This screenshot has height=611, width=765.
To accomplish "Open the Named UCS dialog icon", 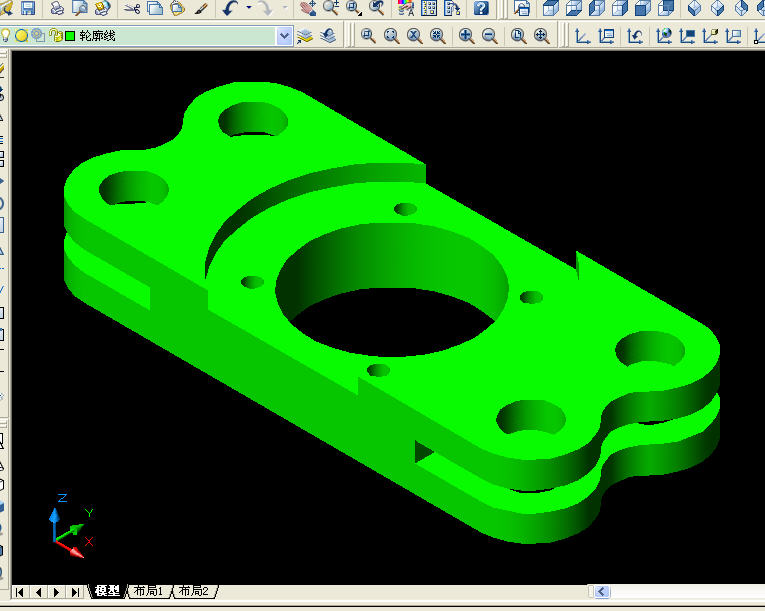I will click(x=606, y=36).
